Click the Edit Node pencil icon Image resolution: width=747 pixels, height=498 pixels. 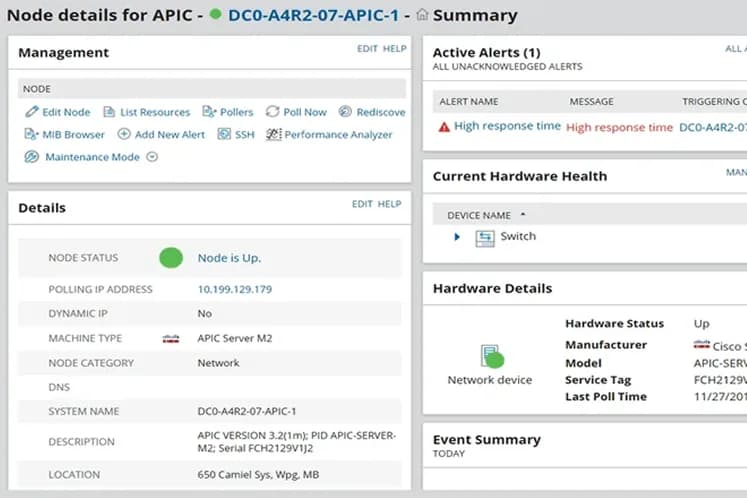tap(32, 112)
